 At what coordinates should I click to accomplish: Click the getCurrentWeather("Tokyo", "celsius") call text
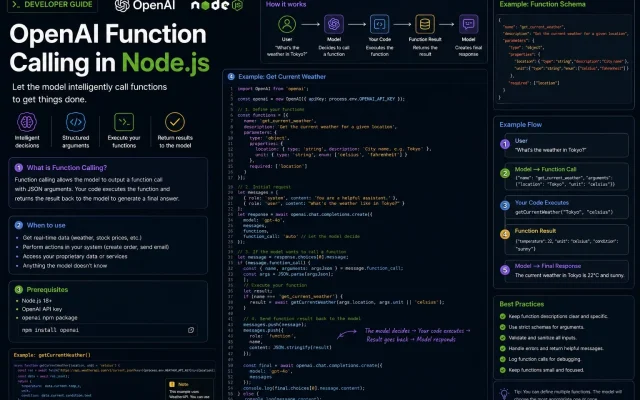[x=564, y=212]
